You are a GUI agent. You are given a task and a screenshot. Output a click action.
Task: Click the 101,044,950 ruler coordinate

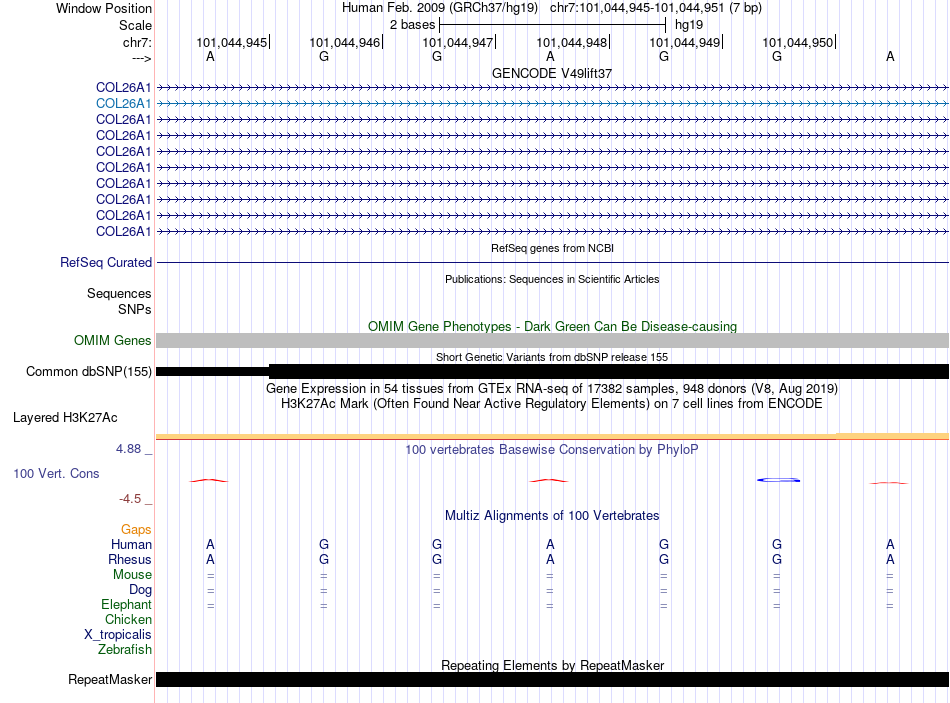click(x=797, y=42)
